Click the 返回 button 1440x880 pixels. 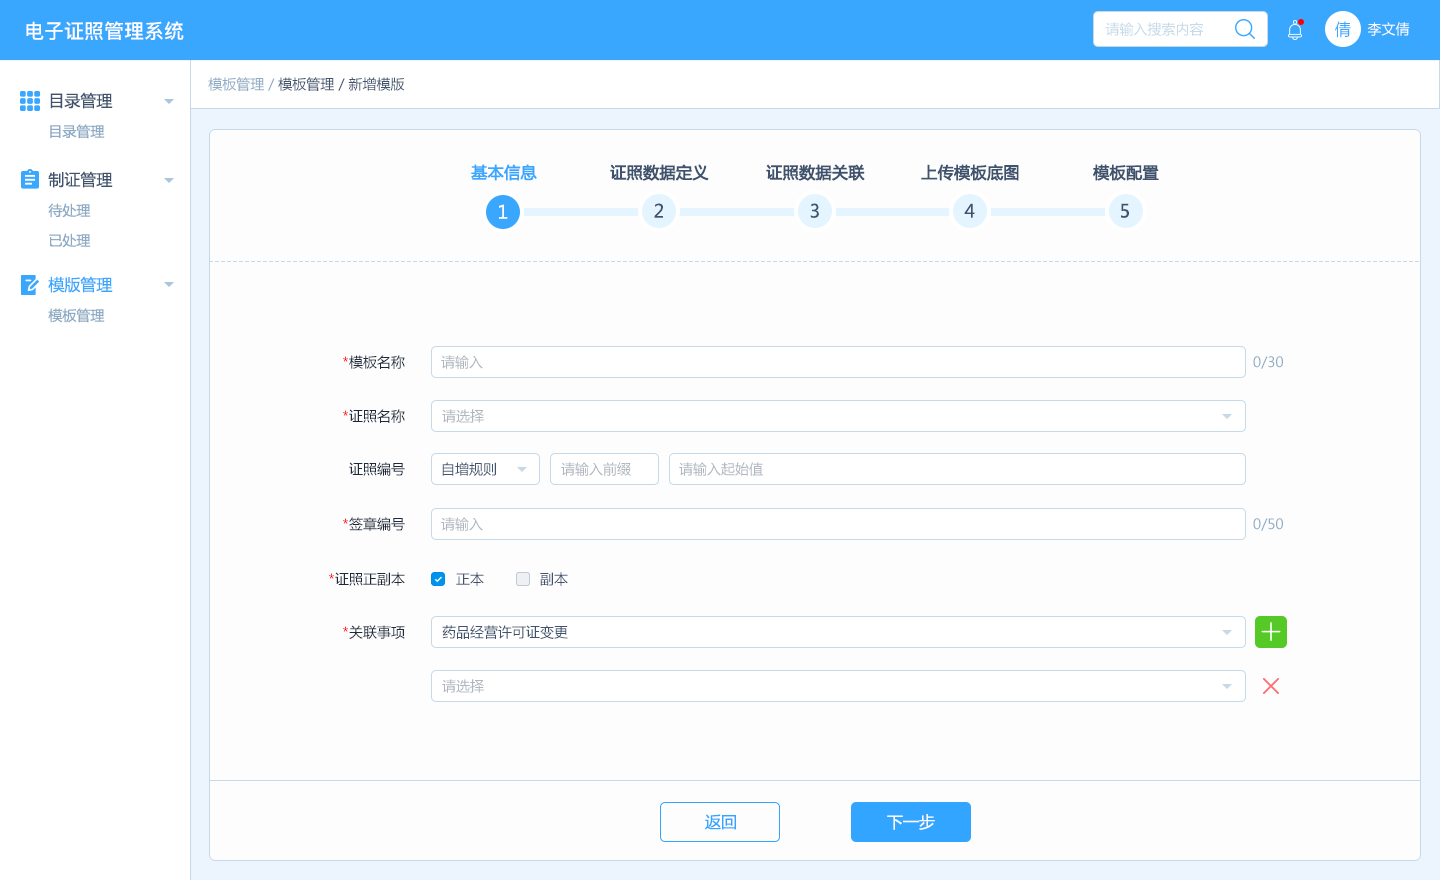point(719,822)
